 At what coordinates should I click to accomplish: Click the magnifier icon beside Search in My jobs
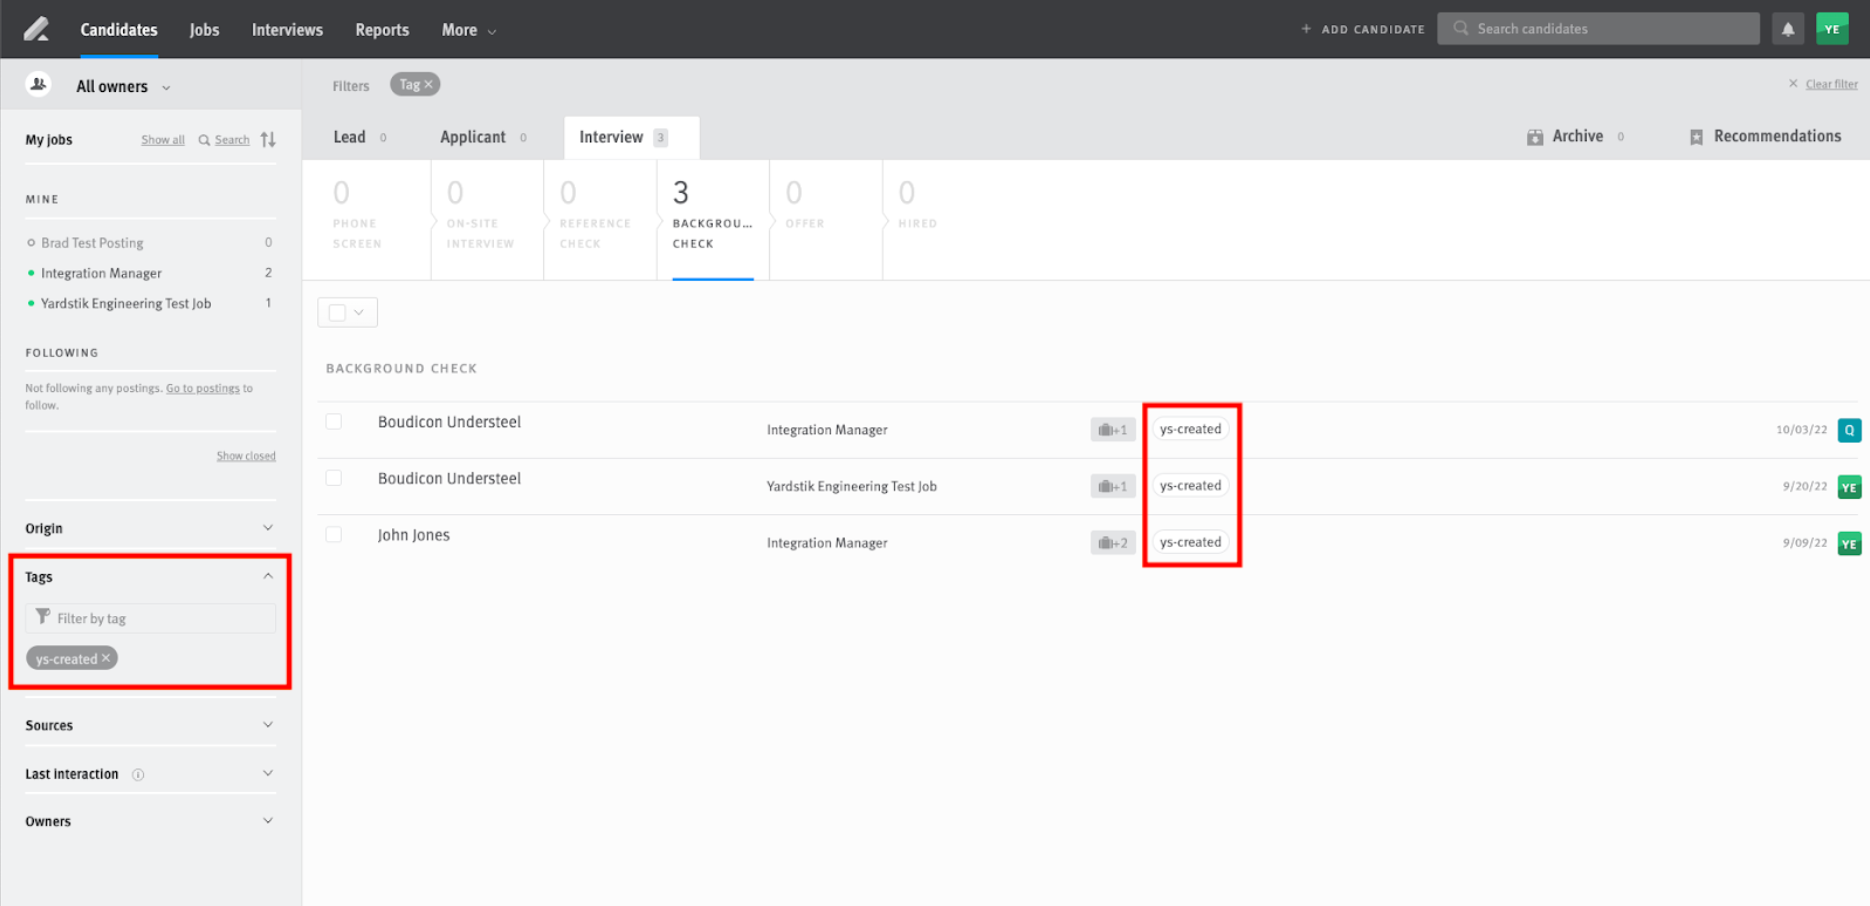click(x=204, y=140)
